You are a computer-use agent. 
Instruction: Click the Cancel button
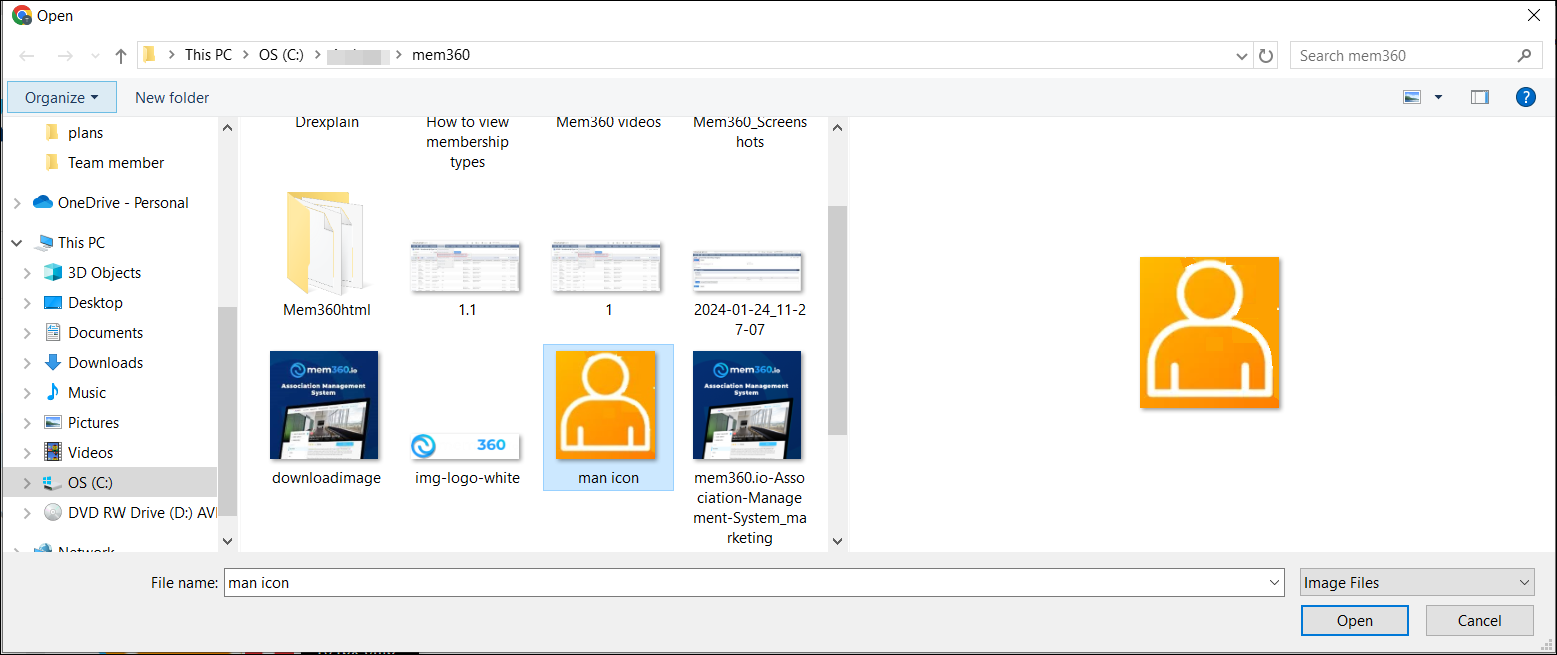(1479, 620)
